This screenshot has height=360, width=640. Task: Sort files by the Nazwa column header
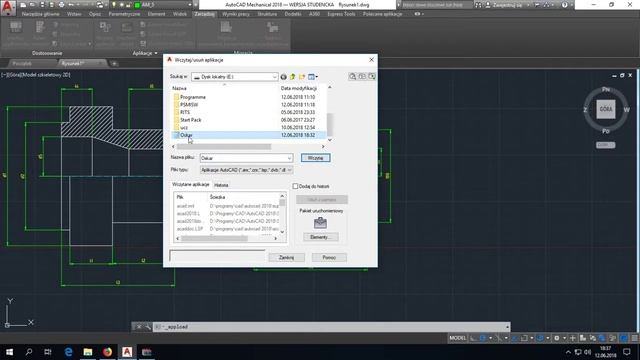tap(179, 88)
